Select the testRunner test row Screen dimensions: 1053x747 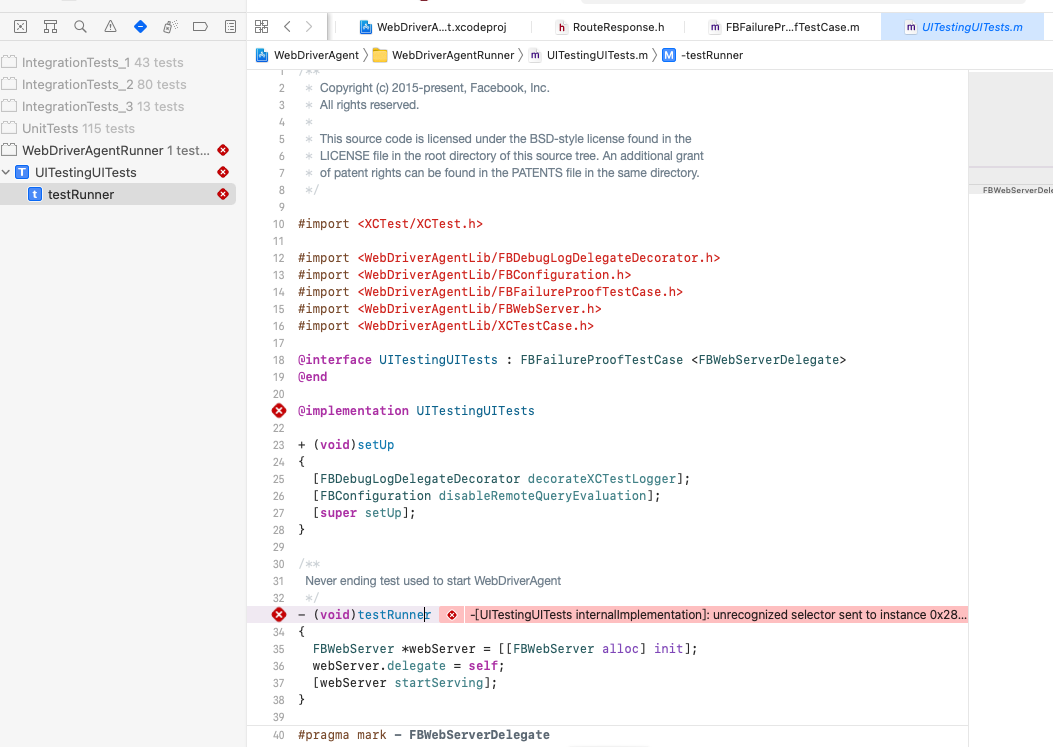click(118, 194)
